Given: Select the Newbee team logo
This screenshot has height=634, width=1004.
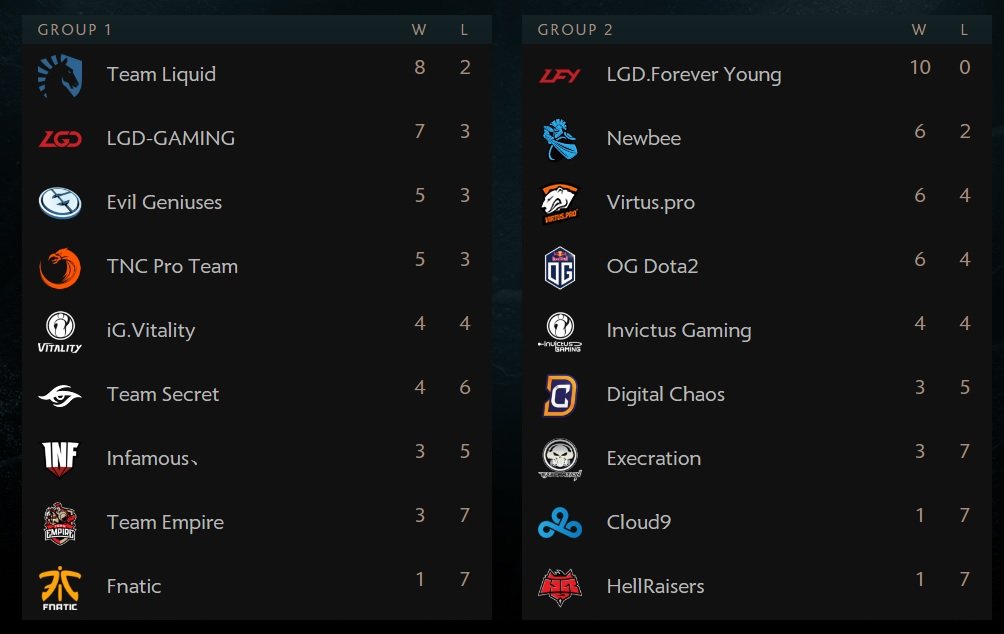Looking at the screenshot, I should point(560,139).
